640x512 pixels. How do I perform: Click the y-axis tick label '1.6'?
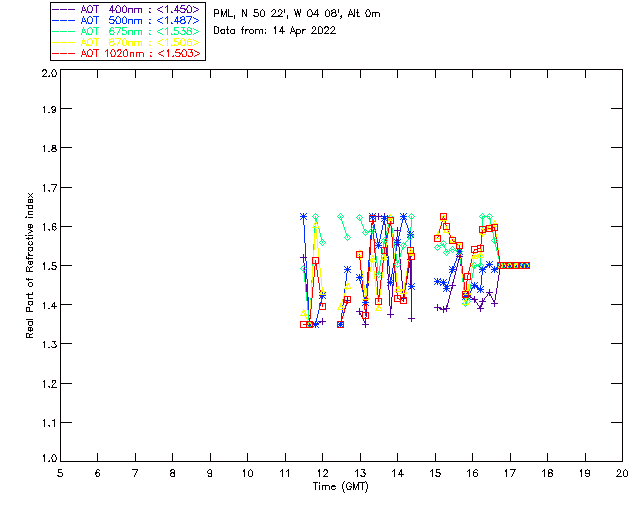tap(49, 227)
